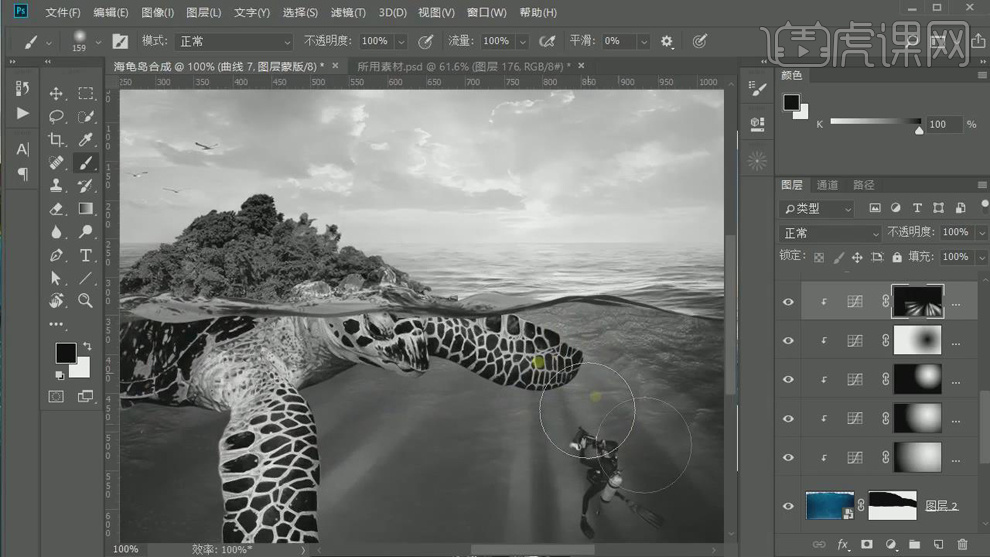The height and width of the screenshot is (557, 990).
Task: Open the brush 模式 blend mode dropdown
Action: [x=234, y=42]
